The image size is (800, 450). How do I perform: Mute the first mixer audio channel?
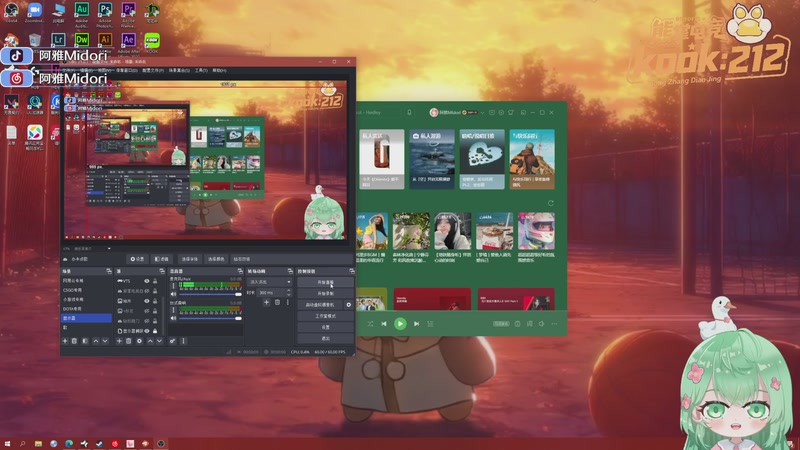(173, 294)
